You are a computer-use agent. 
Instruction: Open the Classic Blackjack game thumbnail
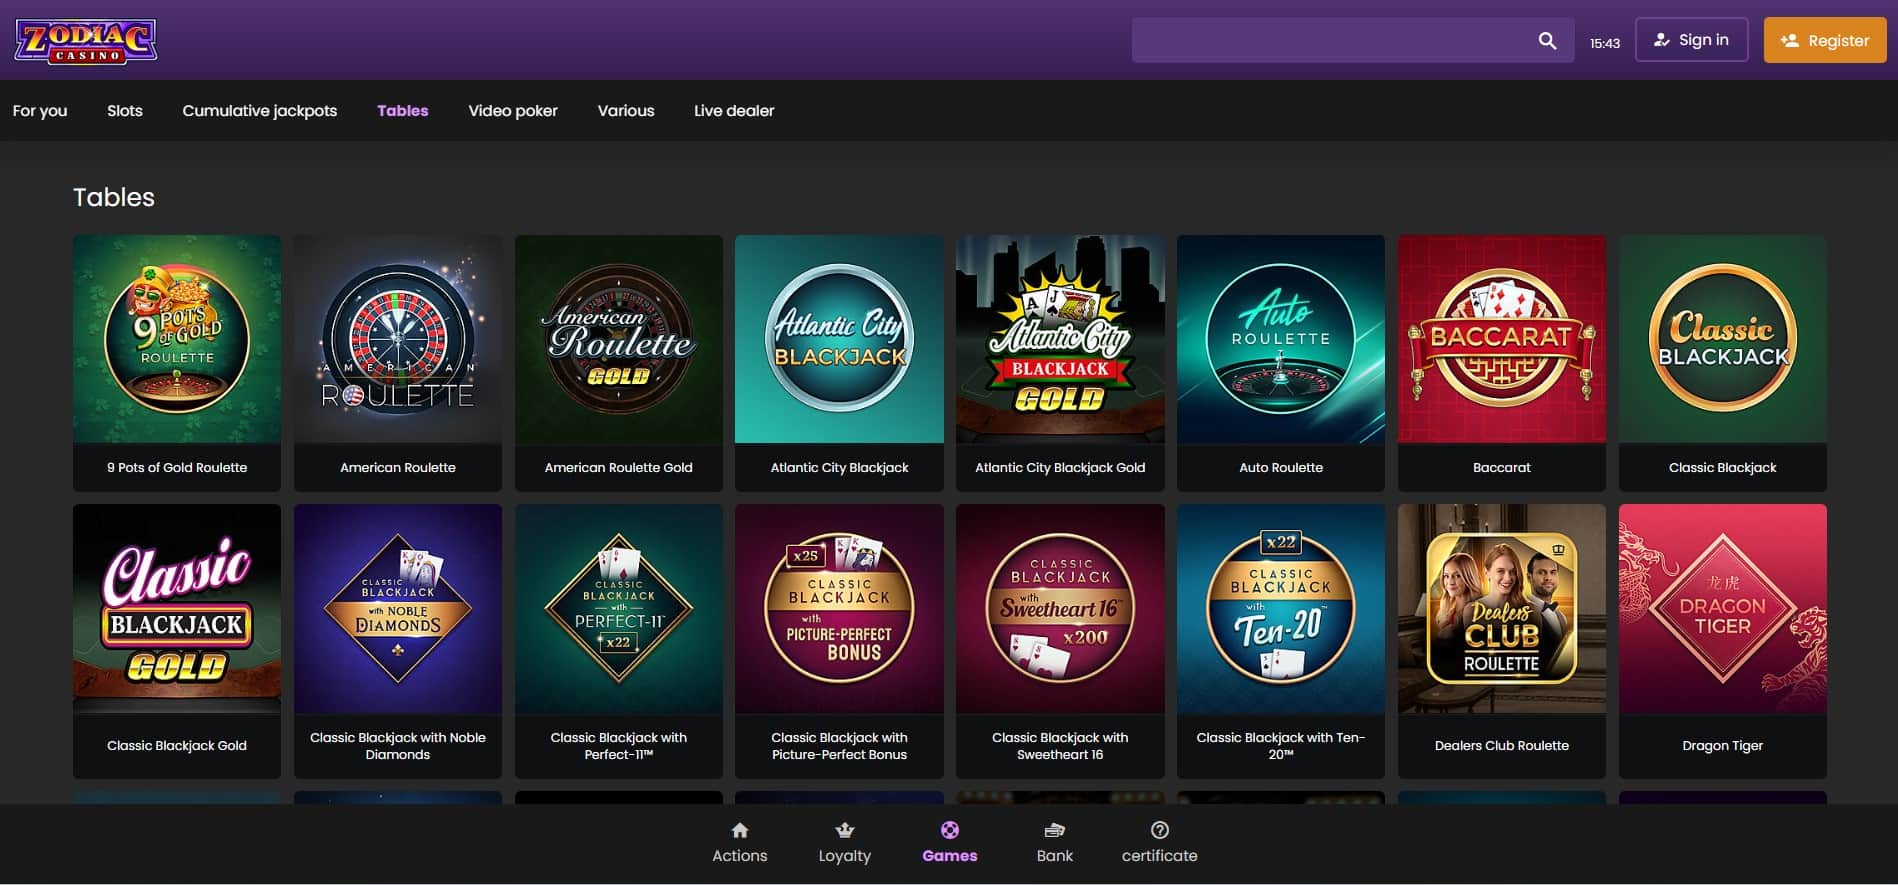(x=1723, y=339)
